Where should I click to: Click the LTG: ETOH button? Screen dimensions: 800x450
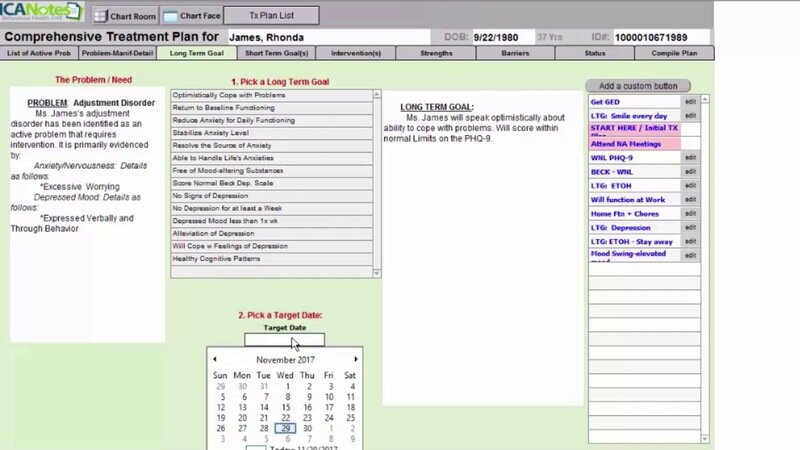point(634,186)
